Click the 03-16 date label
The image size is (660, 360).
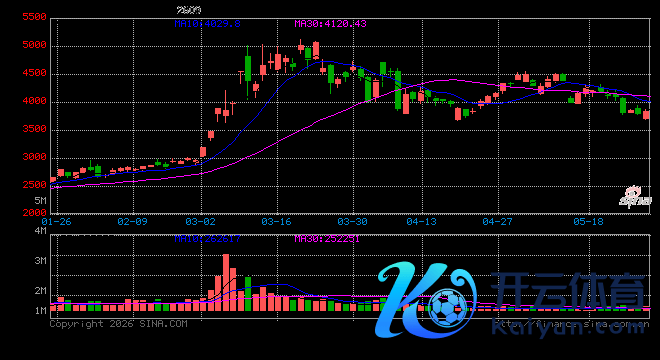click(276, 221)
